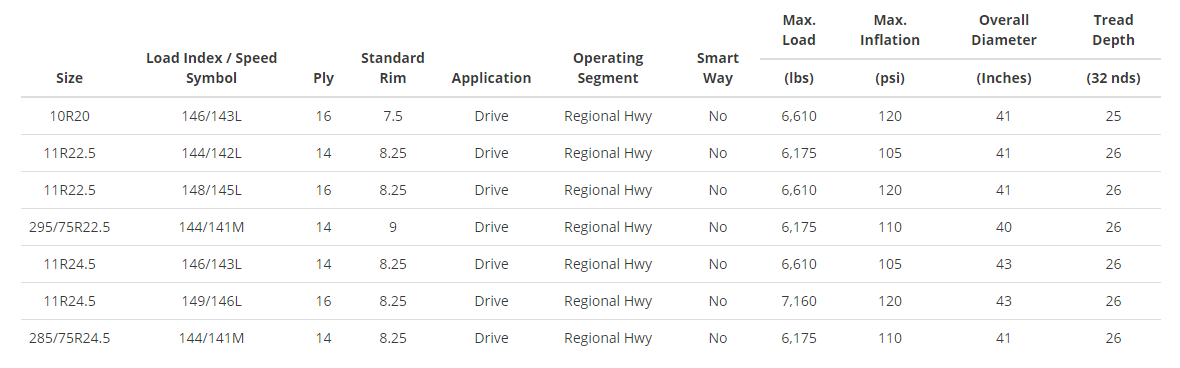Click the Smart Way column header
Viewport: 1180px width, 368px height.
coord(718,68)
